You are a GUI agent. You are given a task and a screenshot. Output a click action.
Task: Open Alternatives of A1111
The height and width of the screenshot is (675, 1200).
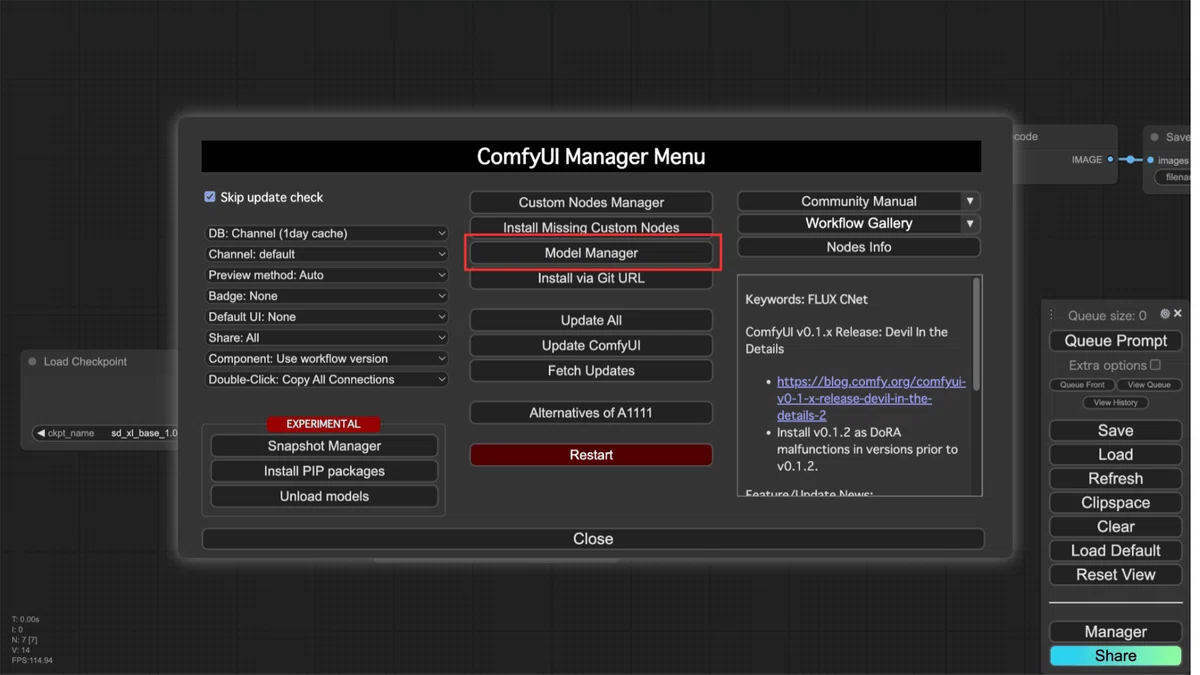click(591, 412)
